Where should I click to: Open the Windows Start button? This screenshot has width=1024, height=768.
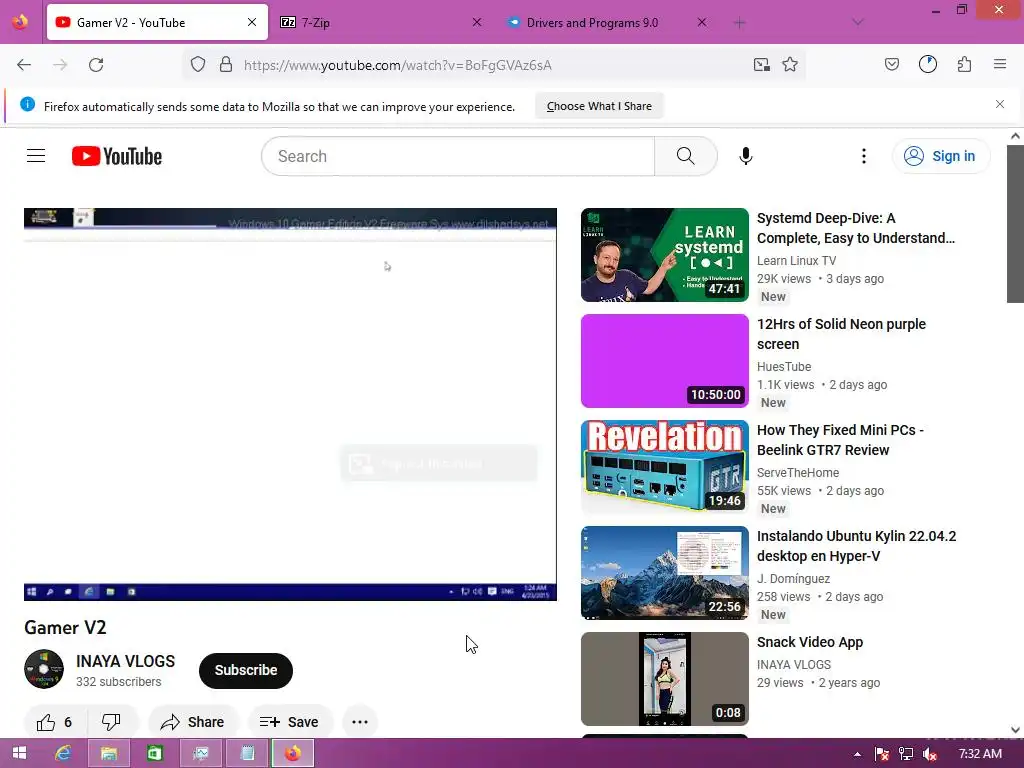click(19, 753)
